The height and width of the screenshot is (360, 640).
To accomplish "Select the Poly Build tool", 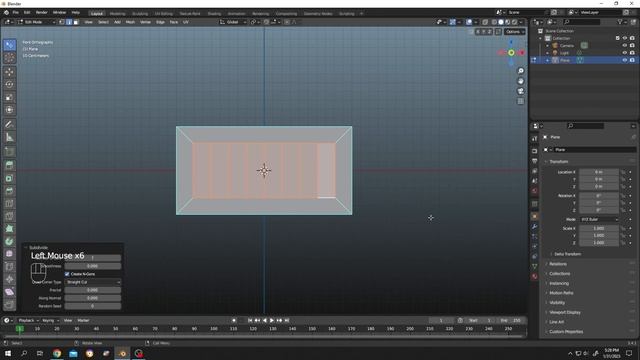I will coord(9,229).
